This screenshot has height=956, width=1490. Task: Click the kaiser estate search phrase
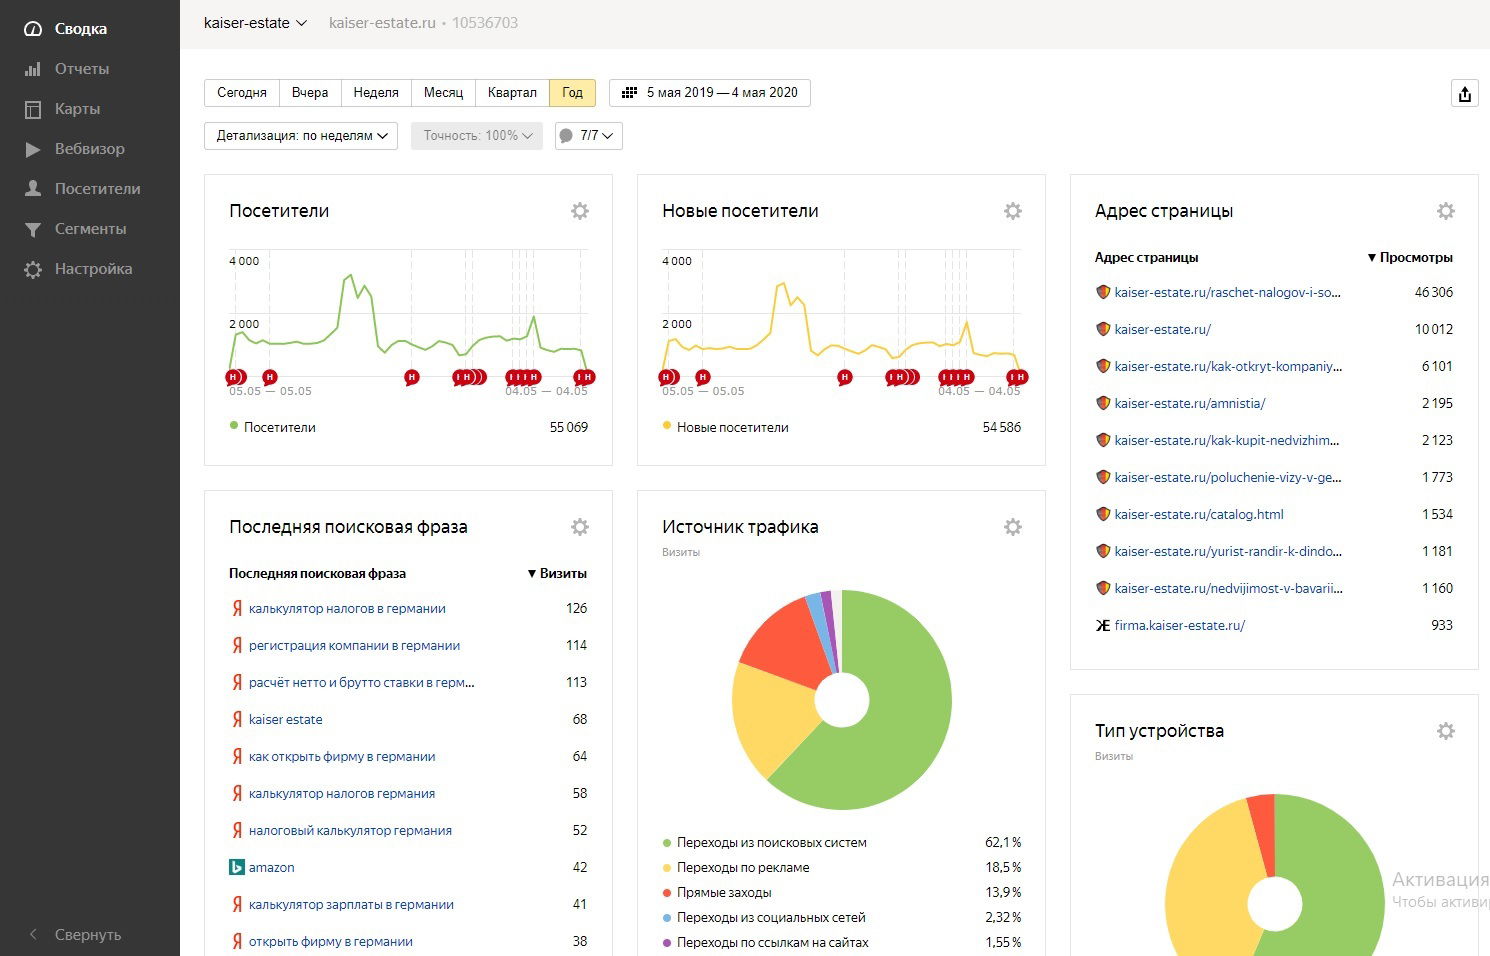point(286,720)
